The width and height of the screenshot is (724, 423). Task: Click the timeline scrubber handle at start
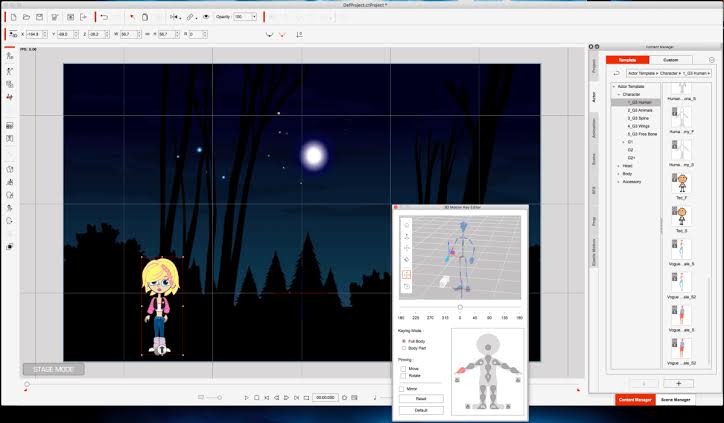[x=27, y=385]
